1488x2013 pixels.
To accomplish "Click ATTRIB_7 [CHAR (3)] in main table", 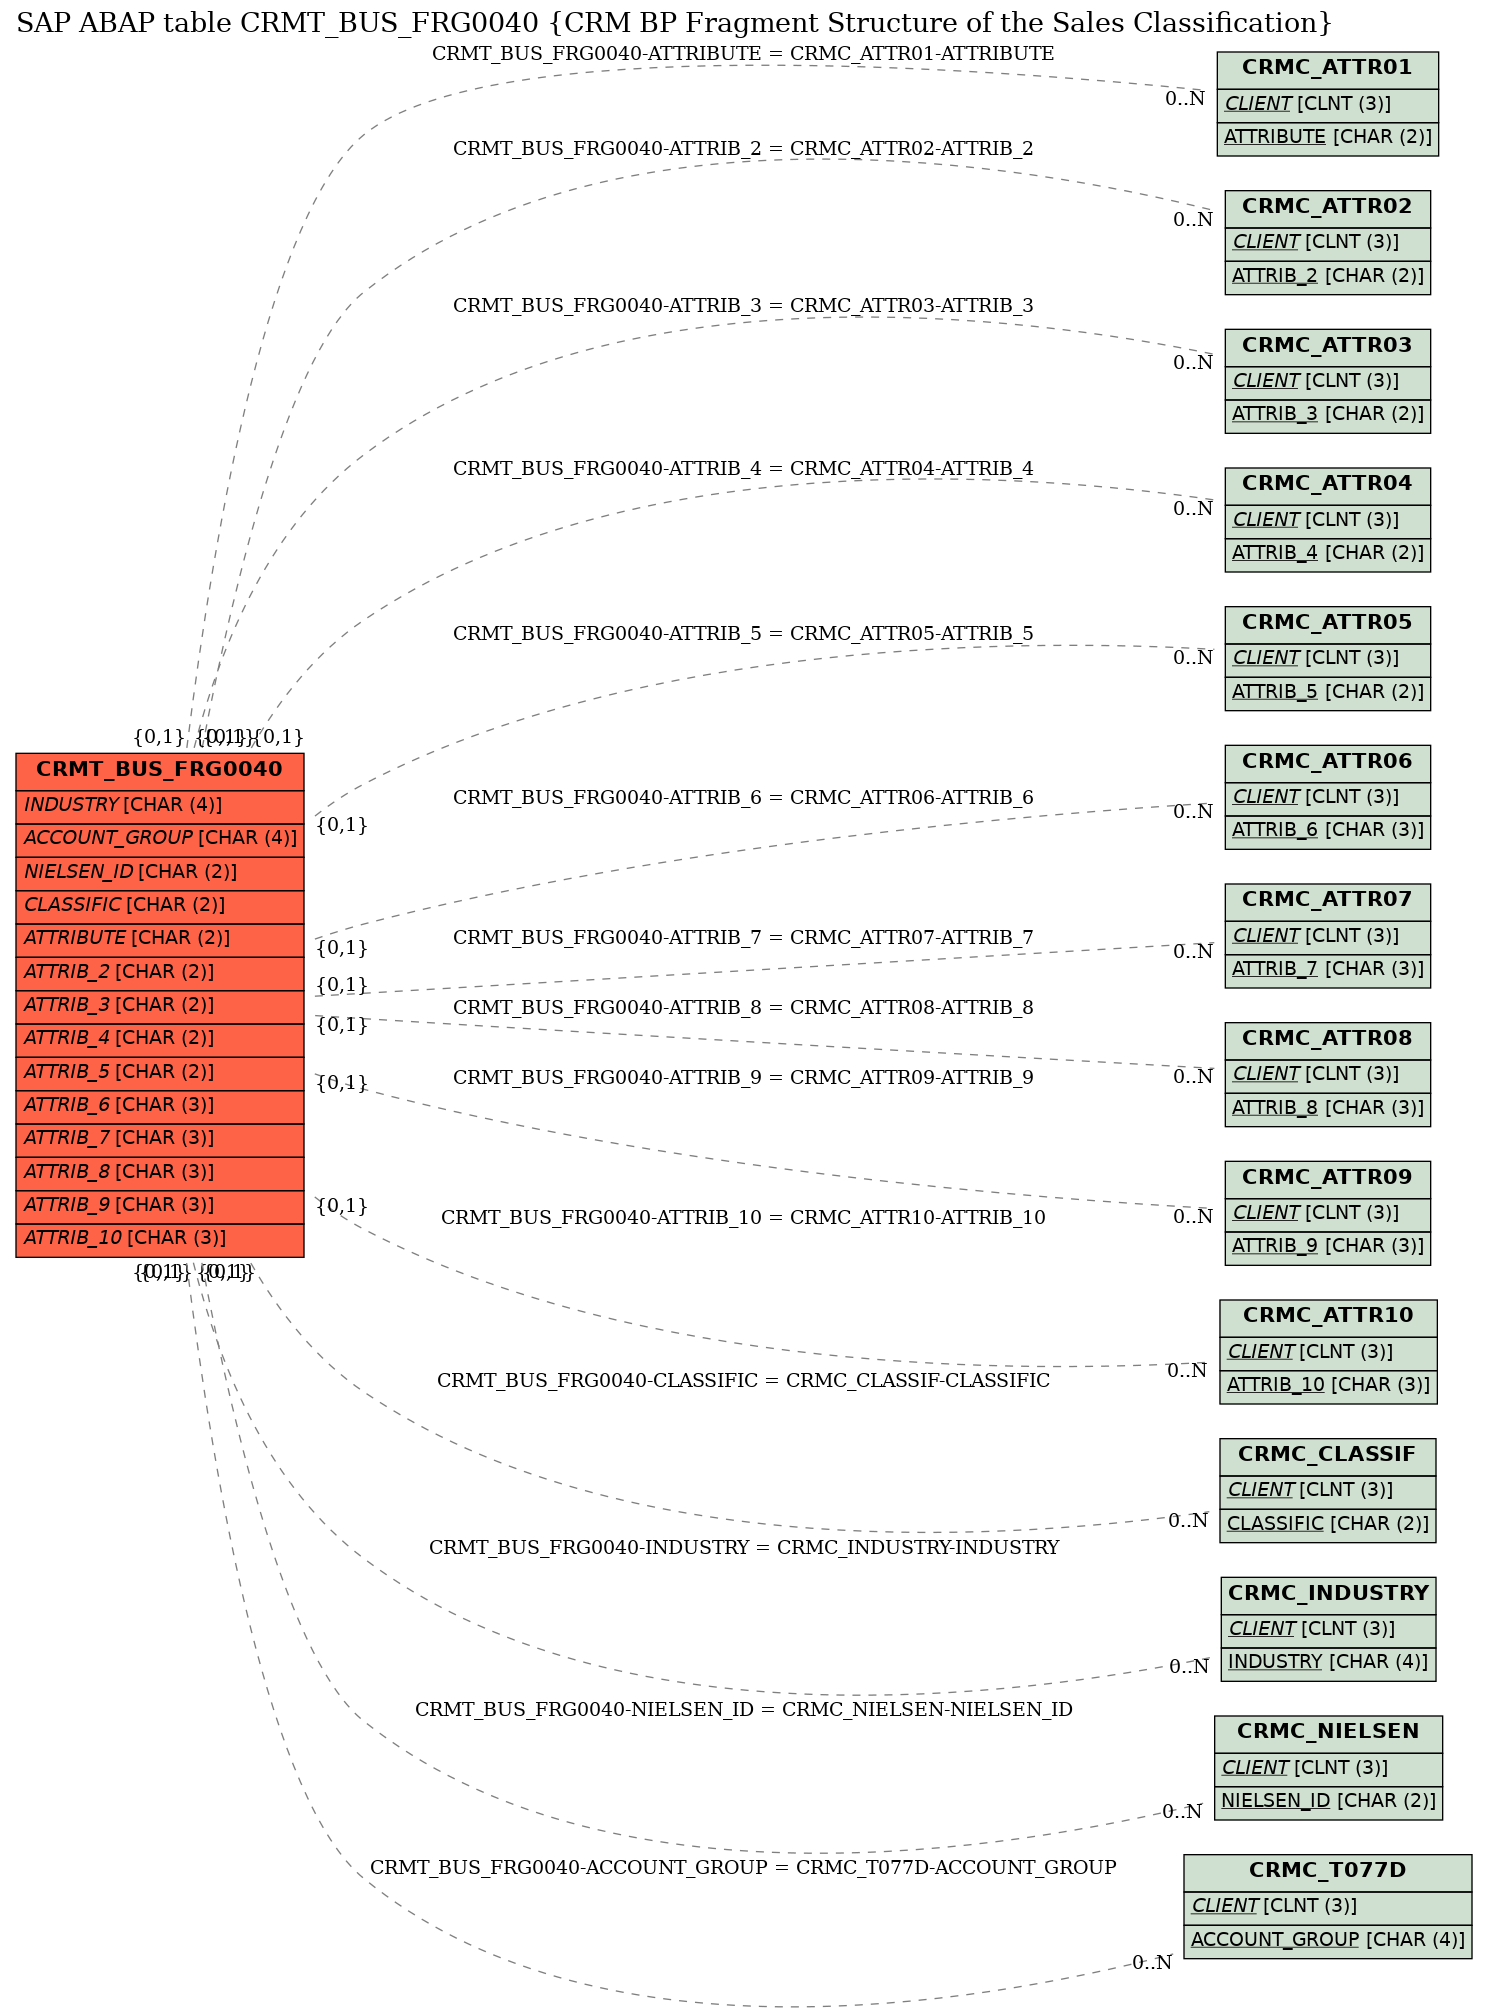I will coord(160,1139).
